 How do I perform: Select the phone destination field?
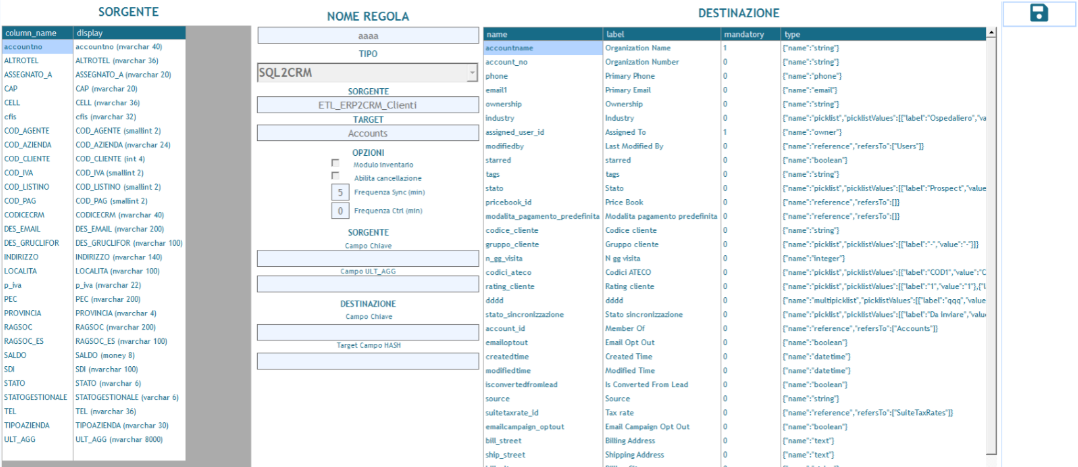(542, 76)
